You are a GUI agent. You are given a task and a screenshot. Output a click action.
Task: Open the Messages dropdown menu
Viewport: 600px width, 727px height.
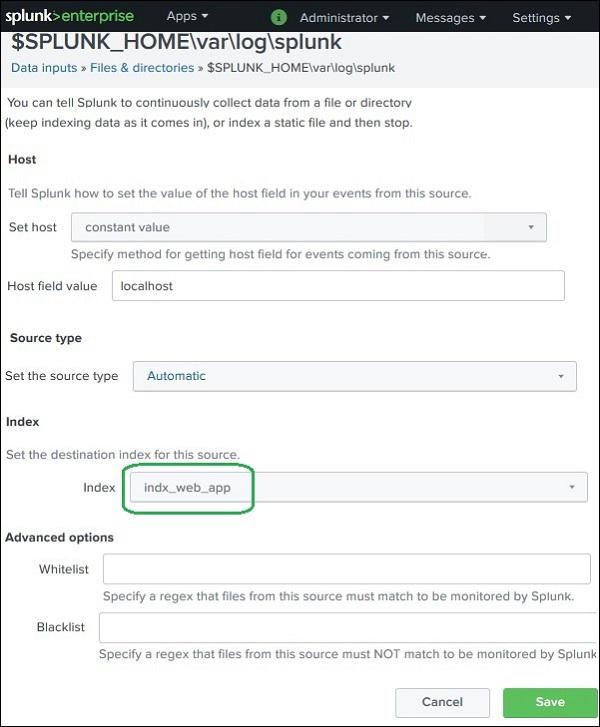450,18
